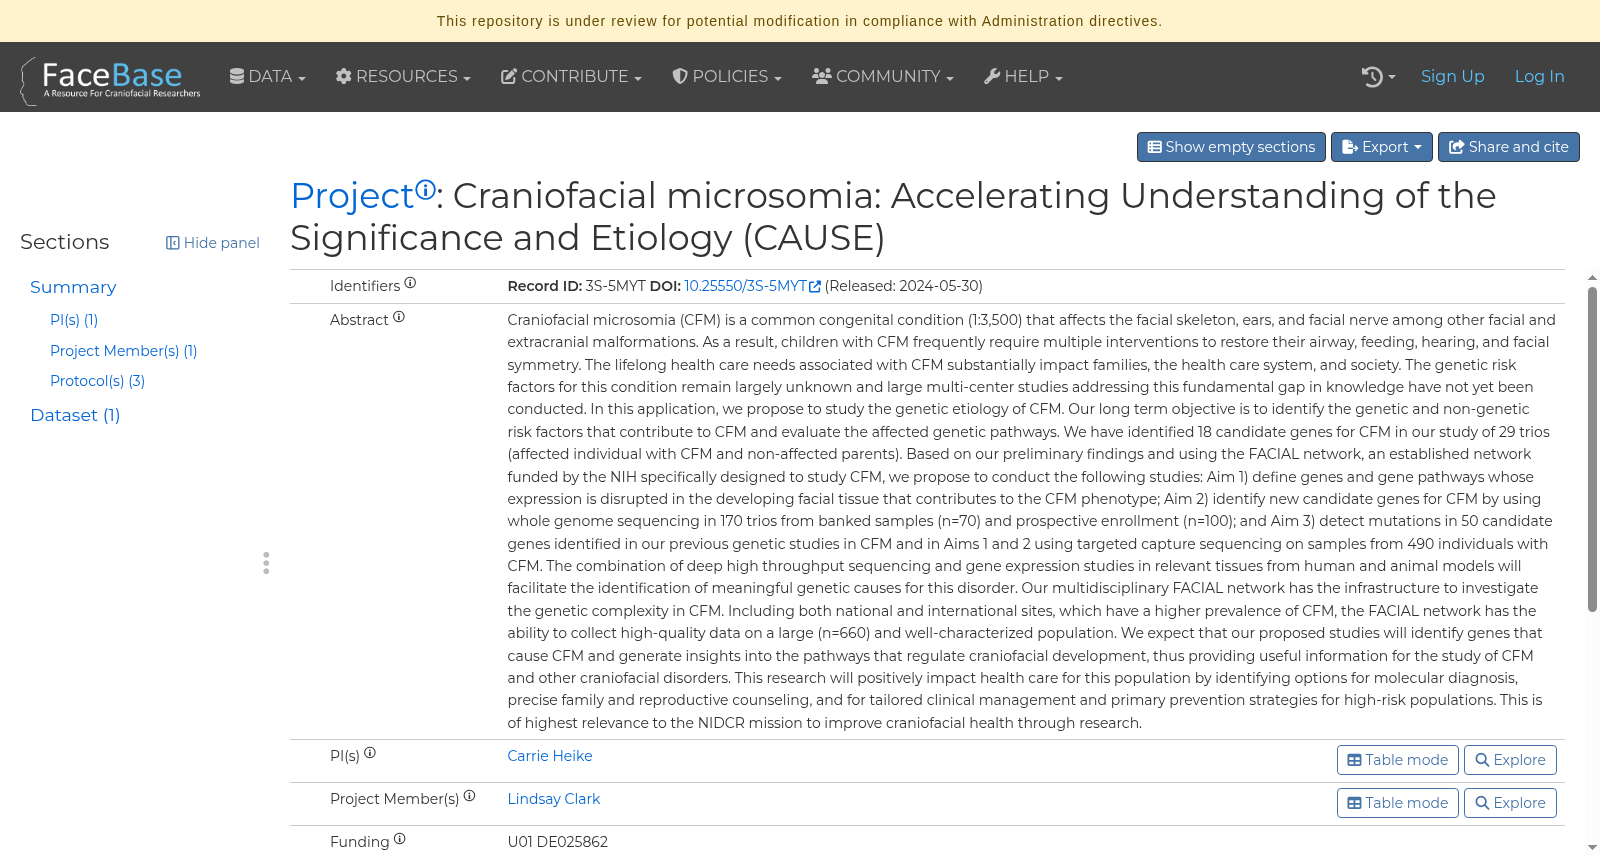The image size is (1600, 857).
Task: Open the Share and cite dialog
Action: click(1508, 147)
